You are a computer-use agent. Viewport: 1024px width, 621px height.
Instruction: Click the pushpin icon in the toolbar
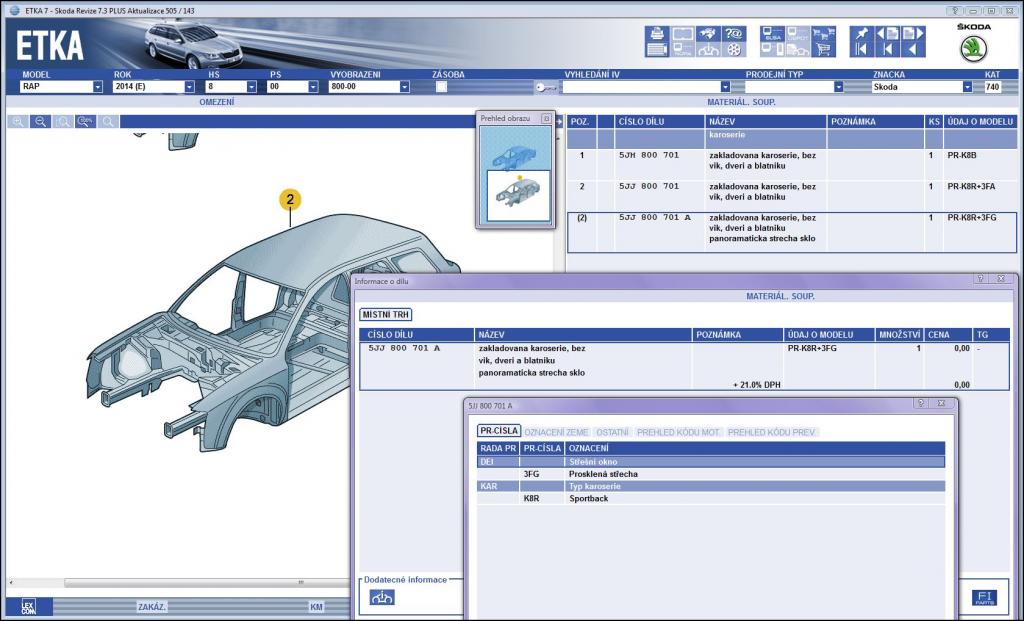pyautogui.click(x=861, y=33)
